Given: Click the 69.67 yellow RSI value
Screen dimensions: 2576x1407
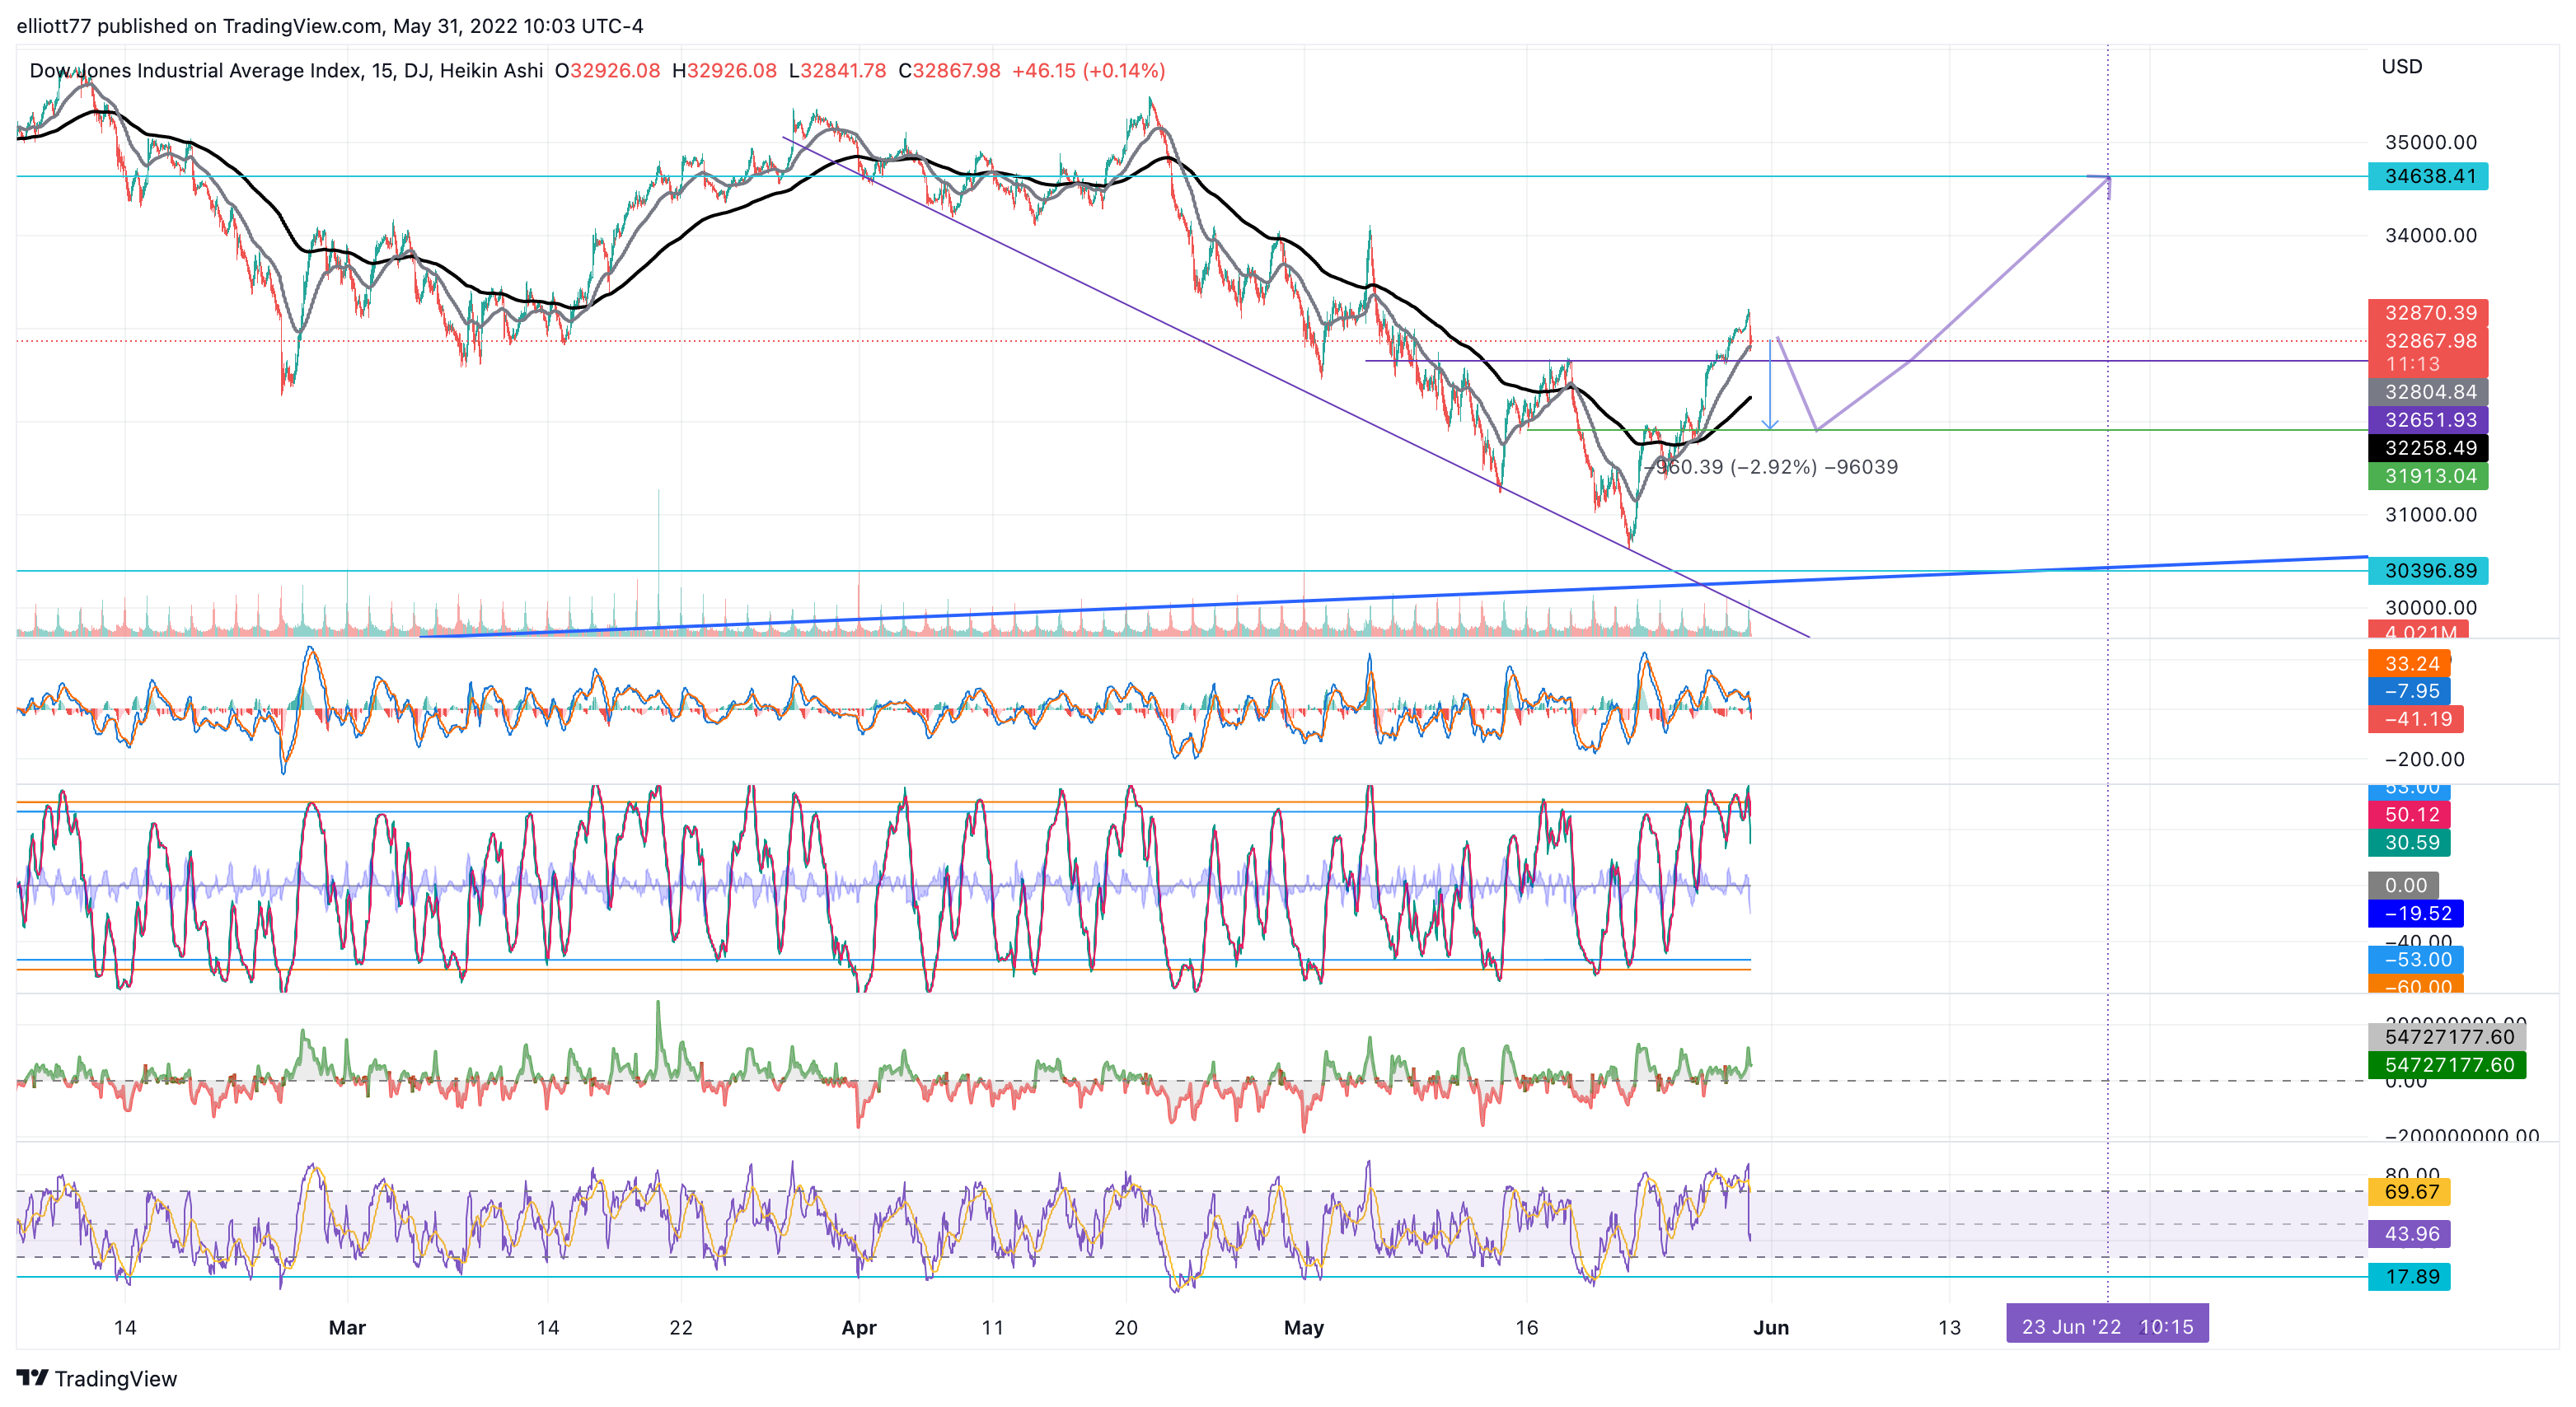Looking at the screenshot, I should point(2409,1191).
